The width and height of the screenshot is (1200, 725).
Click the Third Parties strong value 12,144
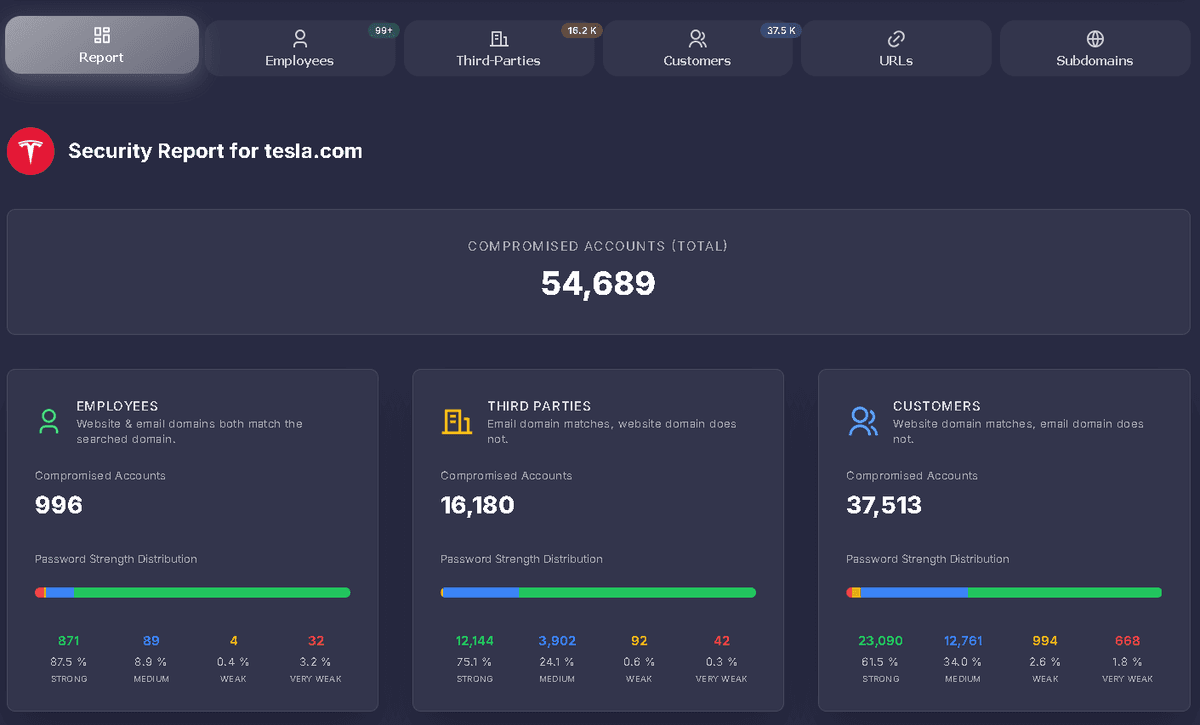(475, 641)
